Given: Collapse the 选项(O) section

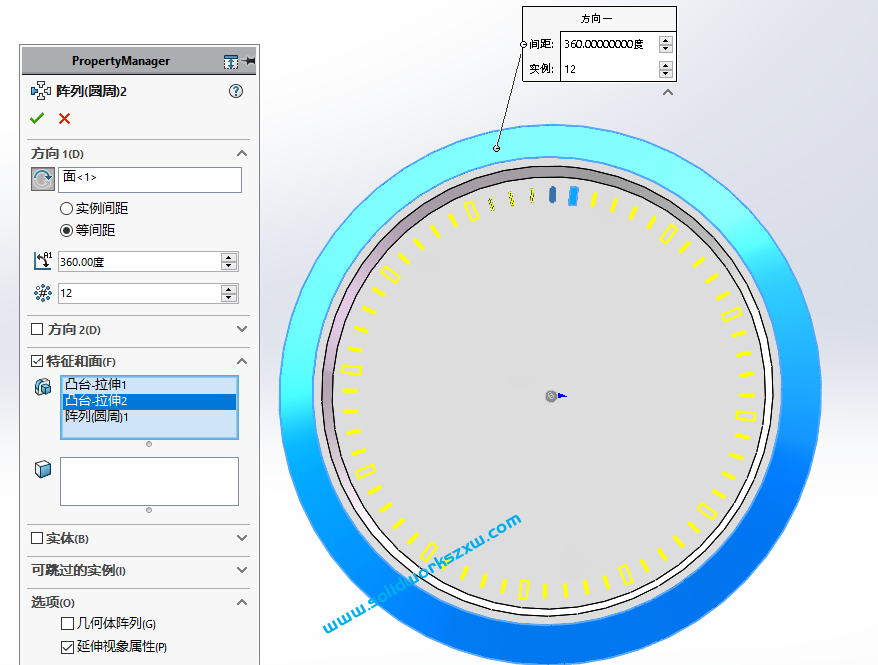Looking at the screenshot, I should (x=240, y=602).
